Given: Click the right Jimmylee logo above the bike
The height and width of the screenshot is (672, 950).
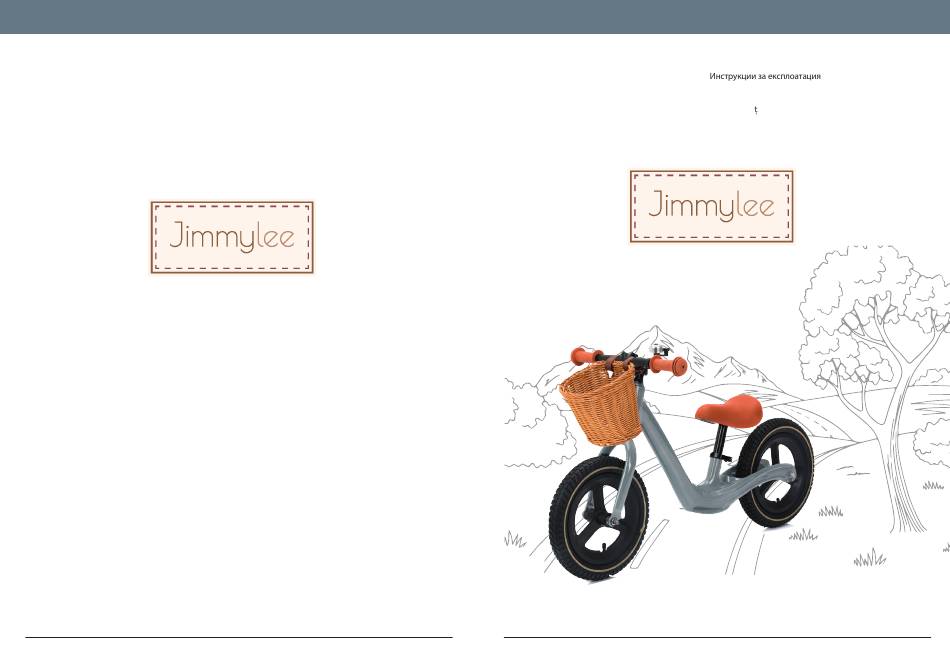Looking at the screenshot, I should click(x=711, y=207).
